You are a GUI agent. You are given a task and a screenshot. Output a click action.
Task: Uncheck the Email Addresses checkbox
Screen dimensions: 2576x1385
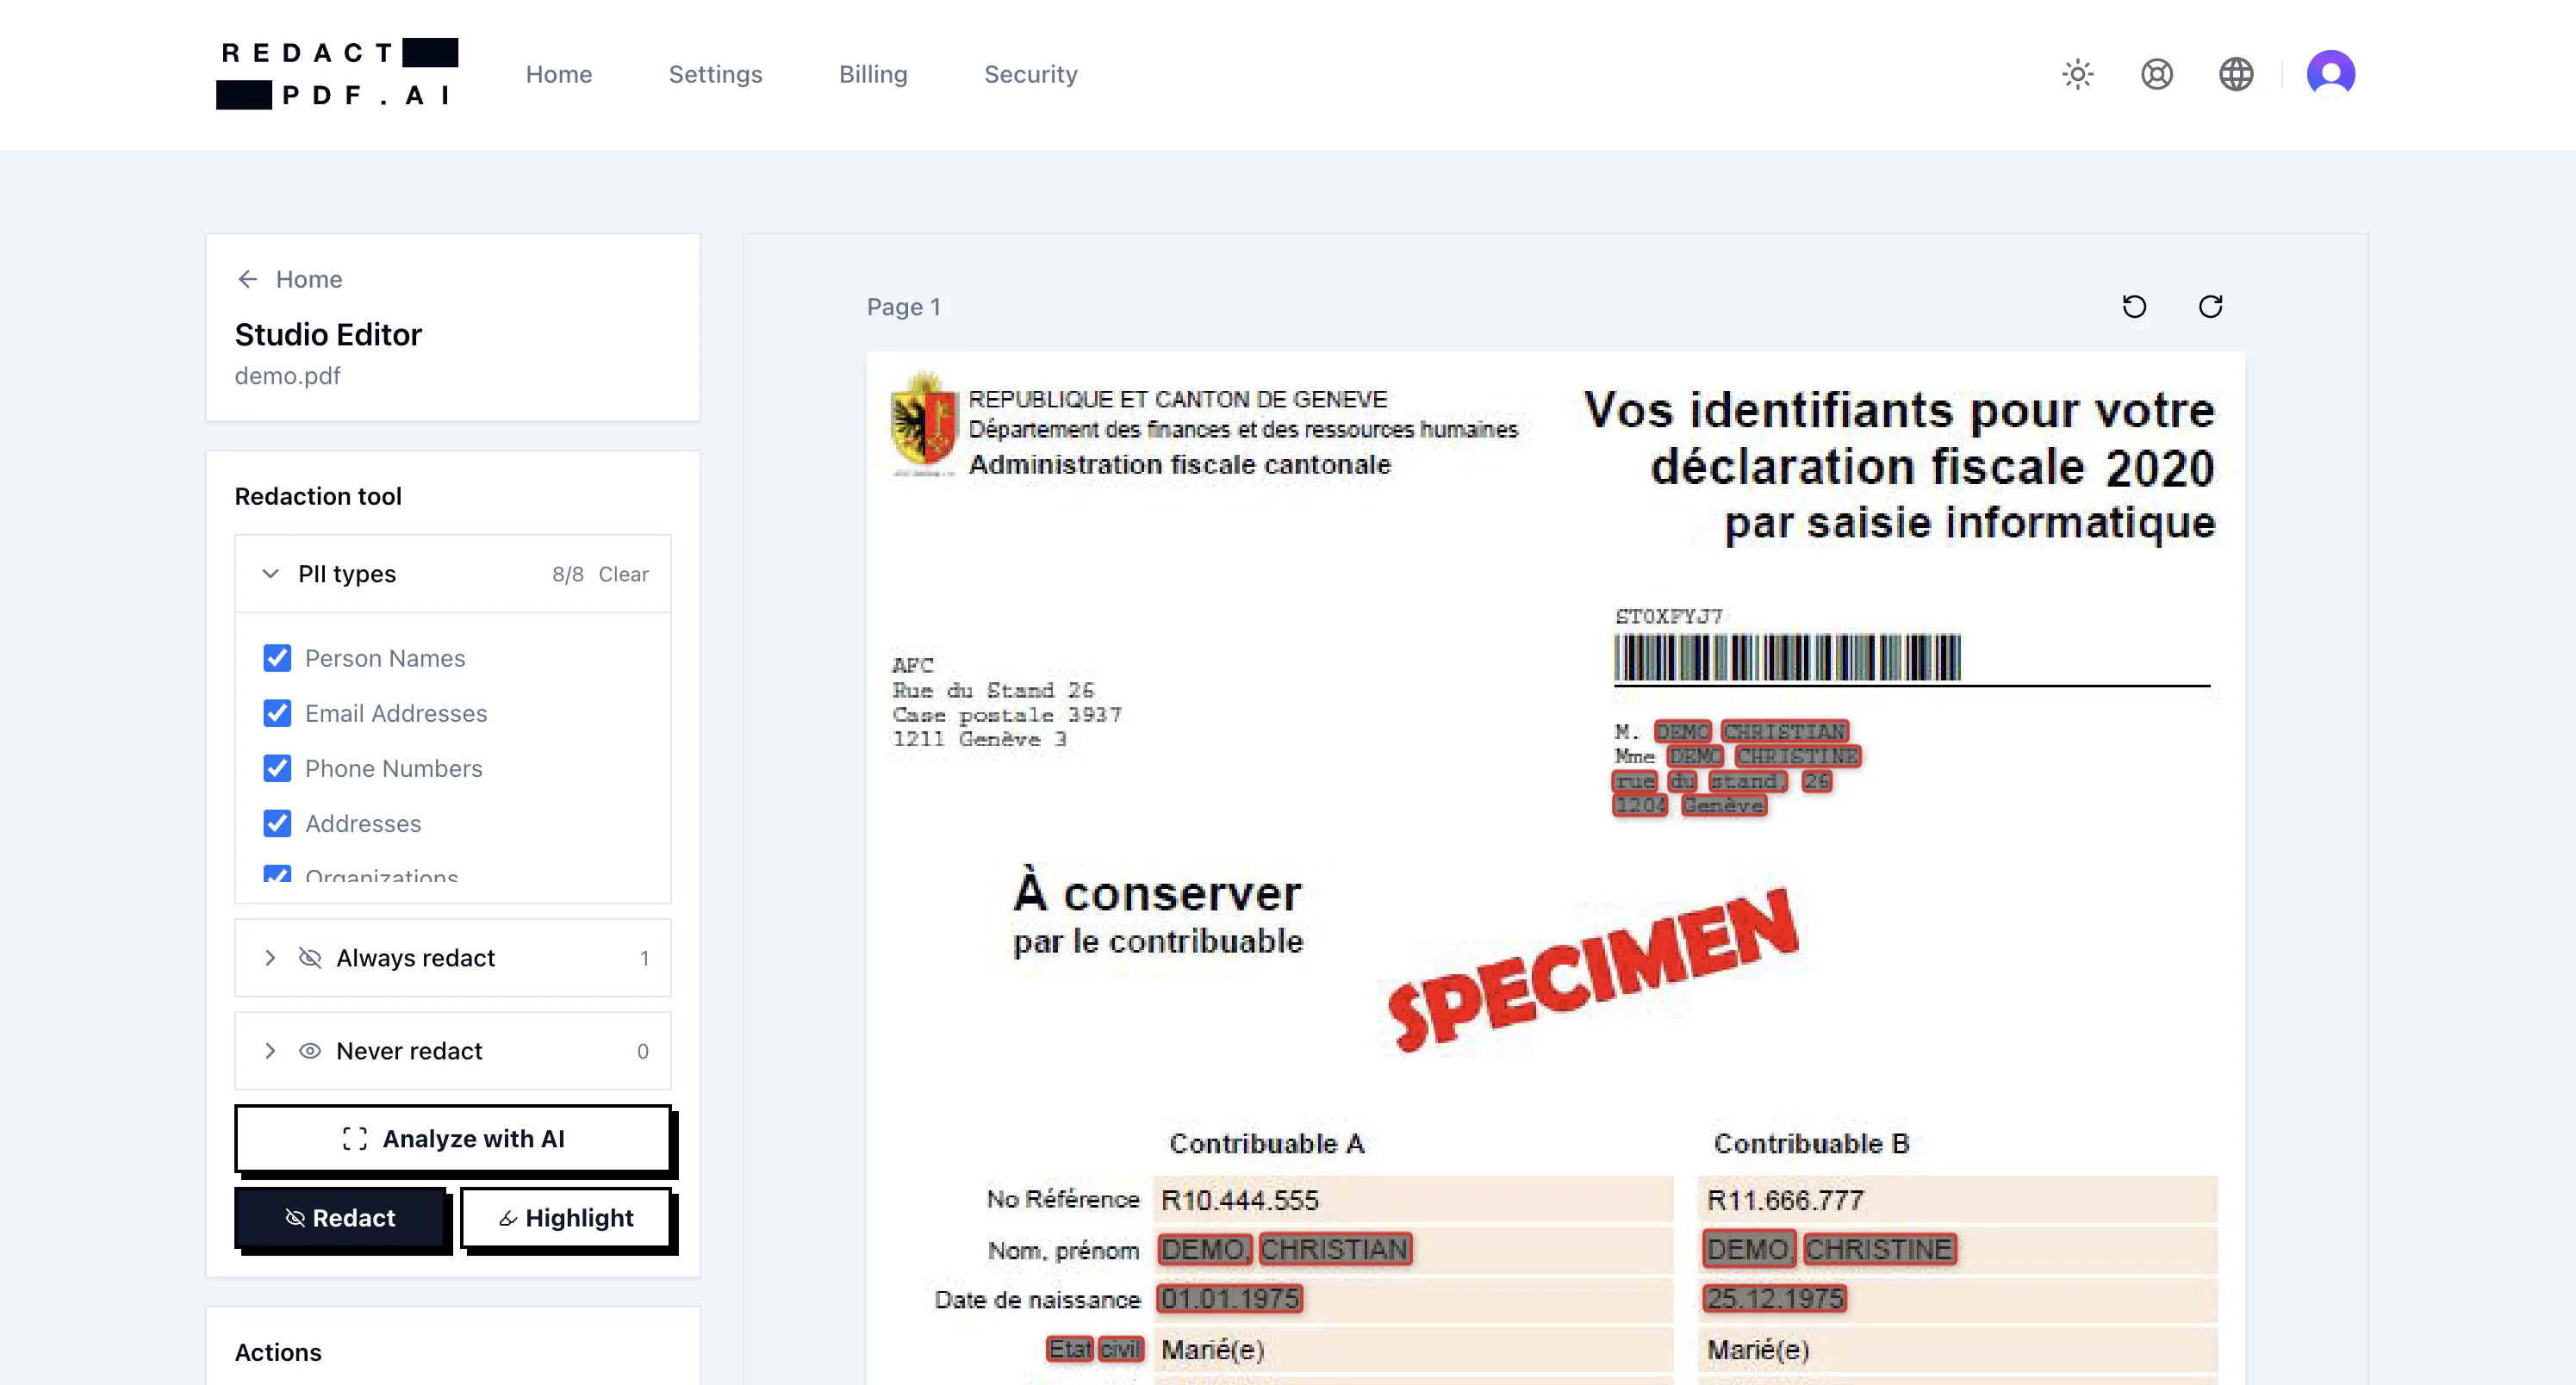click(277, 713)
